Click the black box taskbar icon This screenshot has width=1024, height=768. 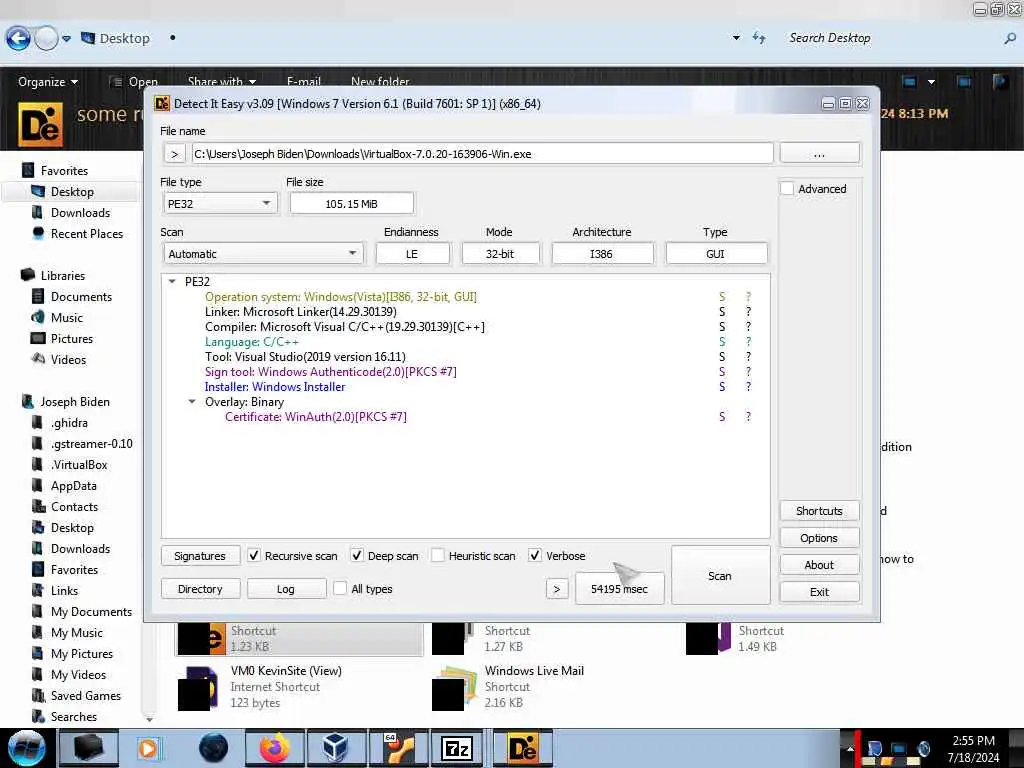click(88, 748)
